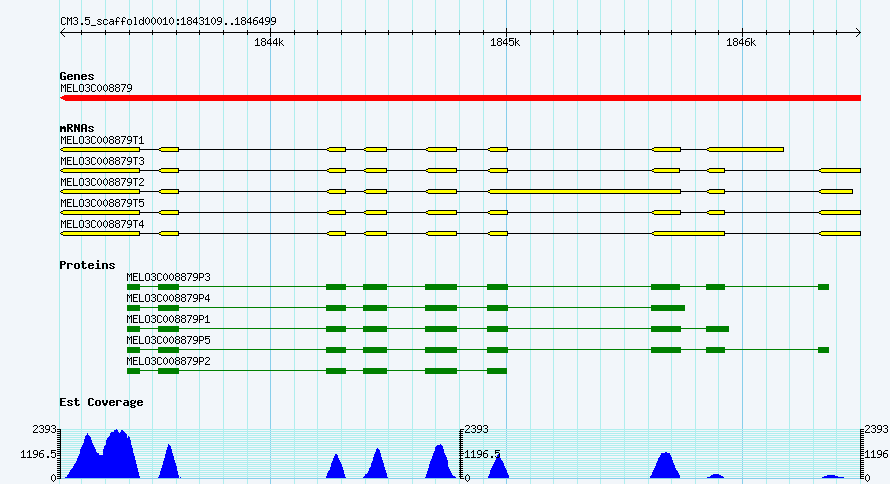Select mRNA label MEL03C008879T2
Viewport: 890px width, 484px height.
102,182
